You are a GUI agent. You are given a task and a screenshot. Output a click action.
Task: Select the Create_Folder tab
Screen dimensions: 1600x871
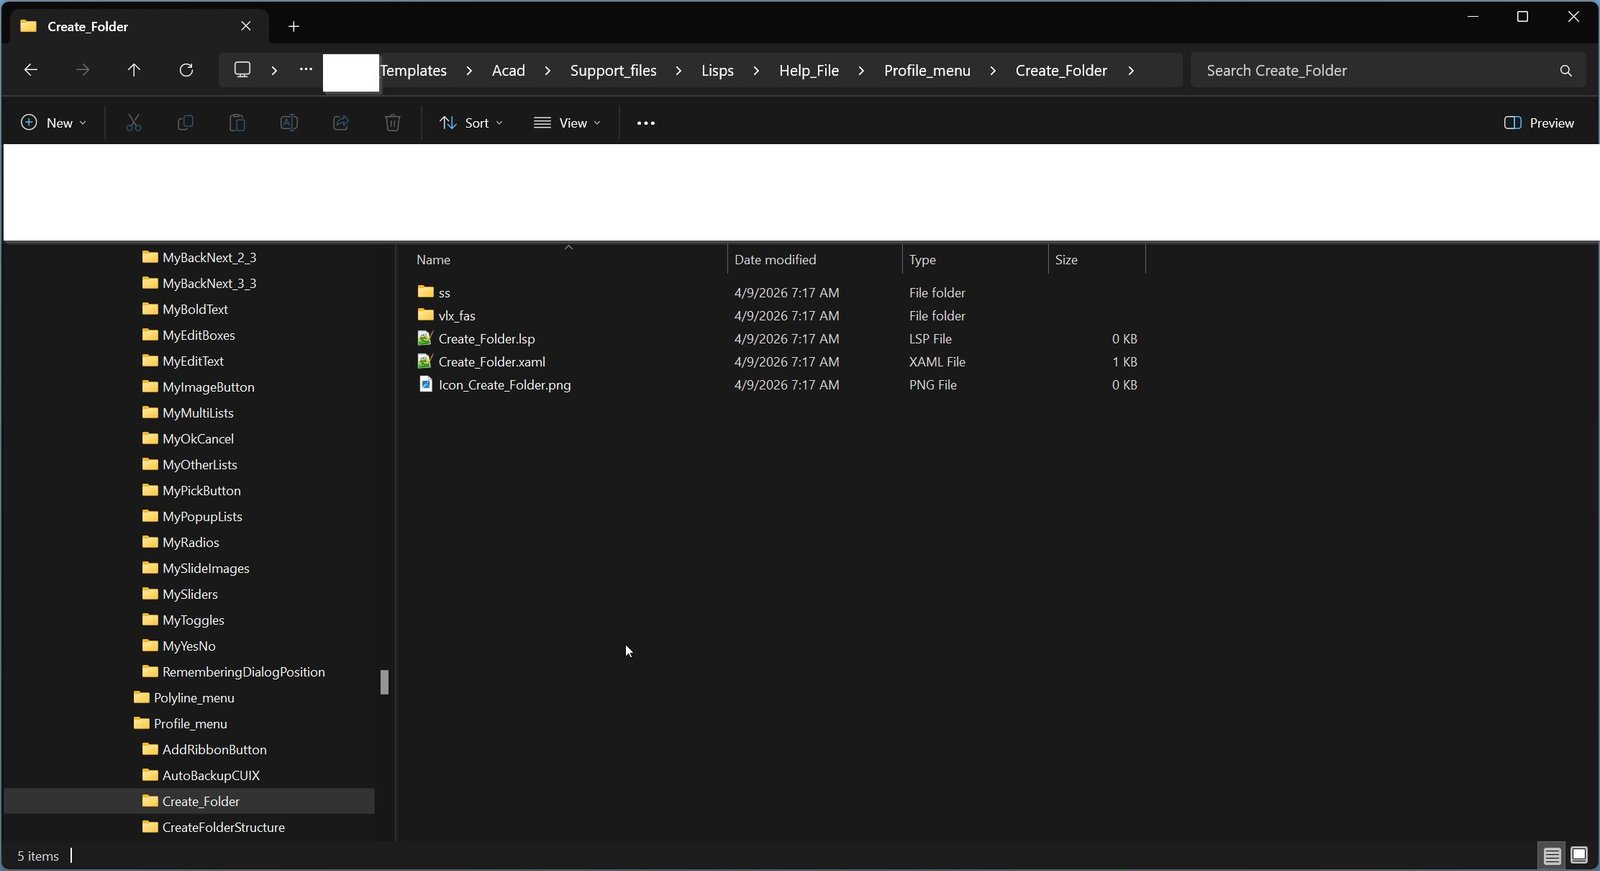coord(130,27)
